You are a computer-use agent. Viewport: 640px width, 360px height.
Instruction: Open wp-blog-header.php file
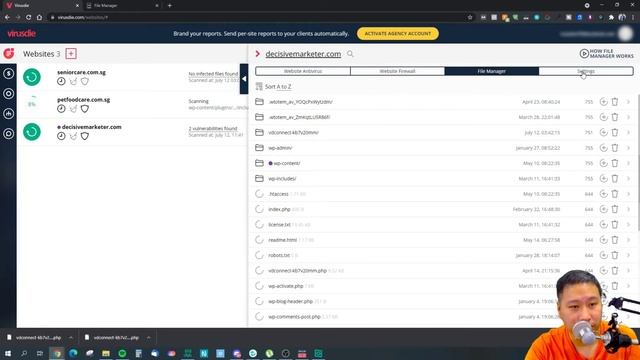290,301
